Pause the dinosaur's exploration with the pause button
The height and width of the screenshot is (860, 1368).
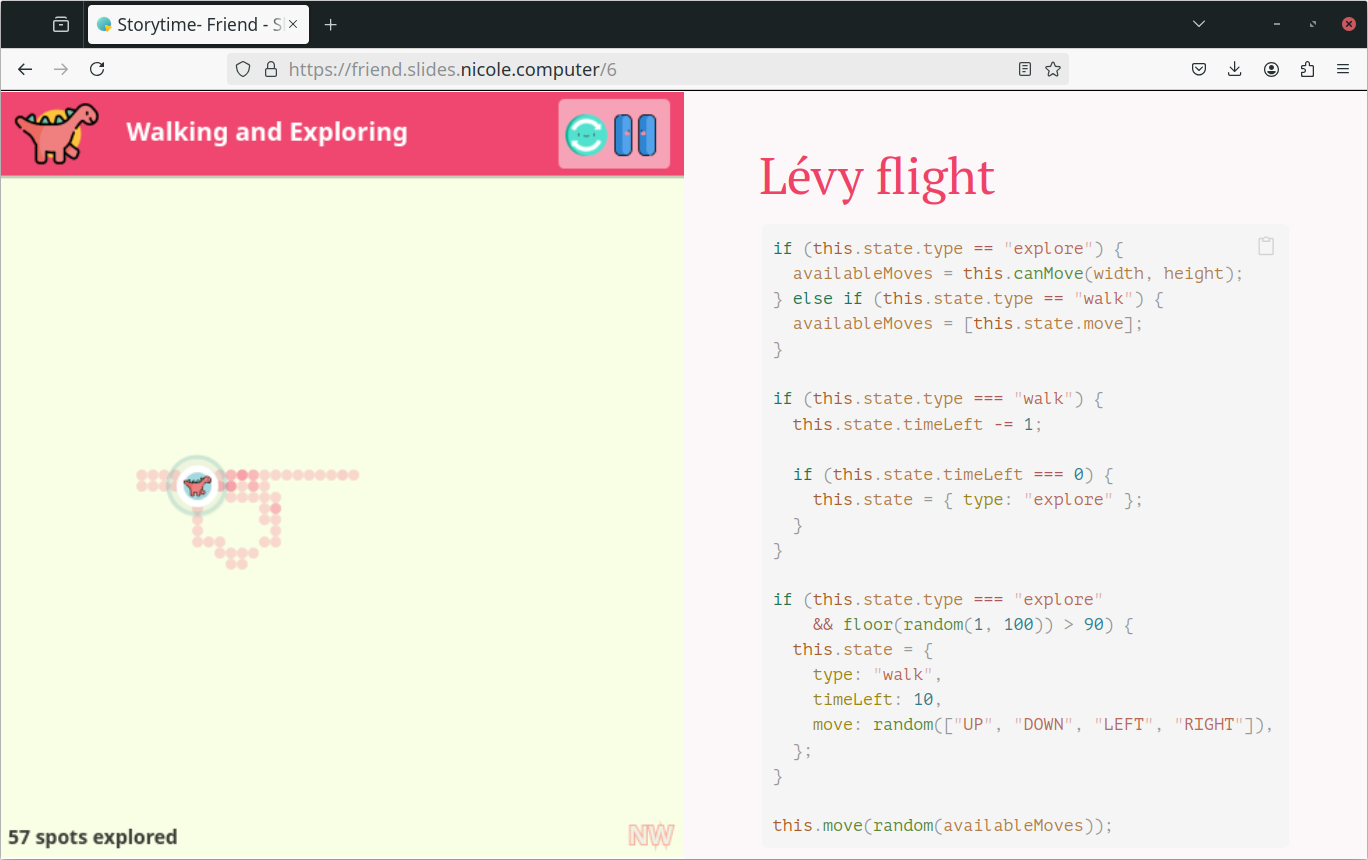[640, 133]
